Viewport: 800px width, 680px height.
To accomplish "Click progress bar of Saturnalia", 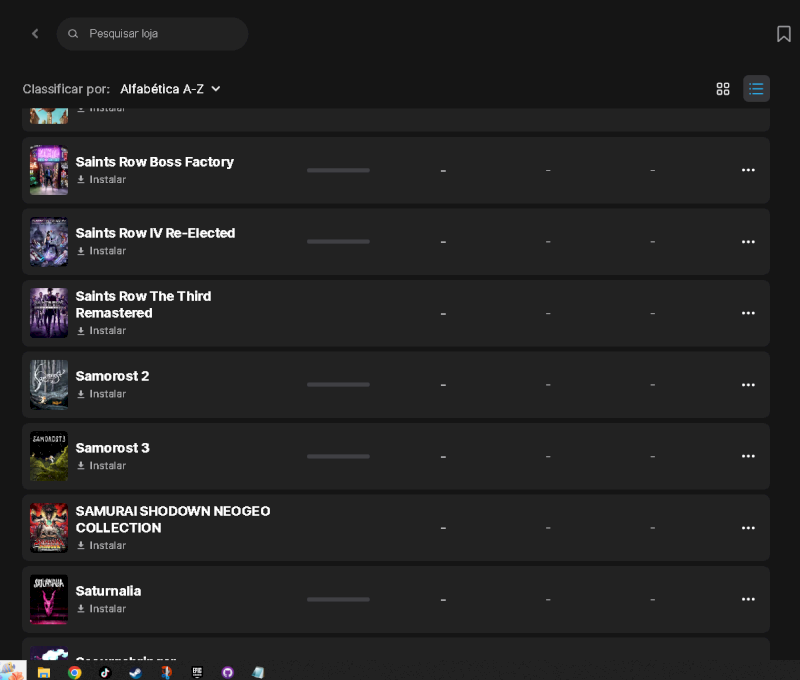I will coord(338,599).
